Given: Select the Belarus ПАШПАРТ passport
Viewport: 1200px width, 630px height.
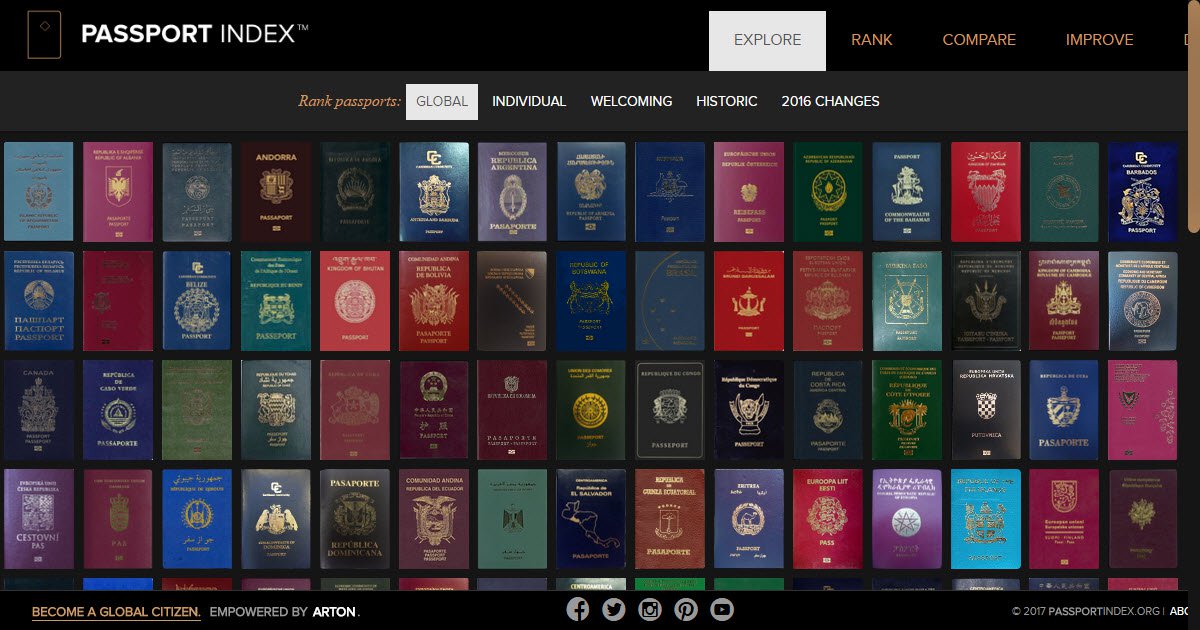Looking at the screenshot, I should [39, 301].
